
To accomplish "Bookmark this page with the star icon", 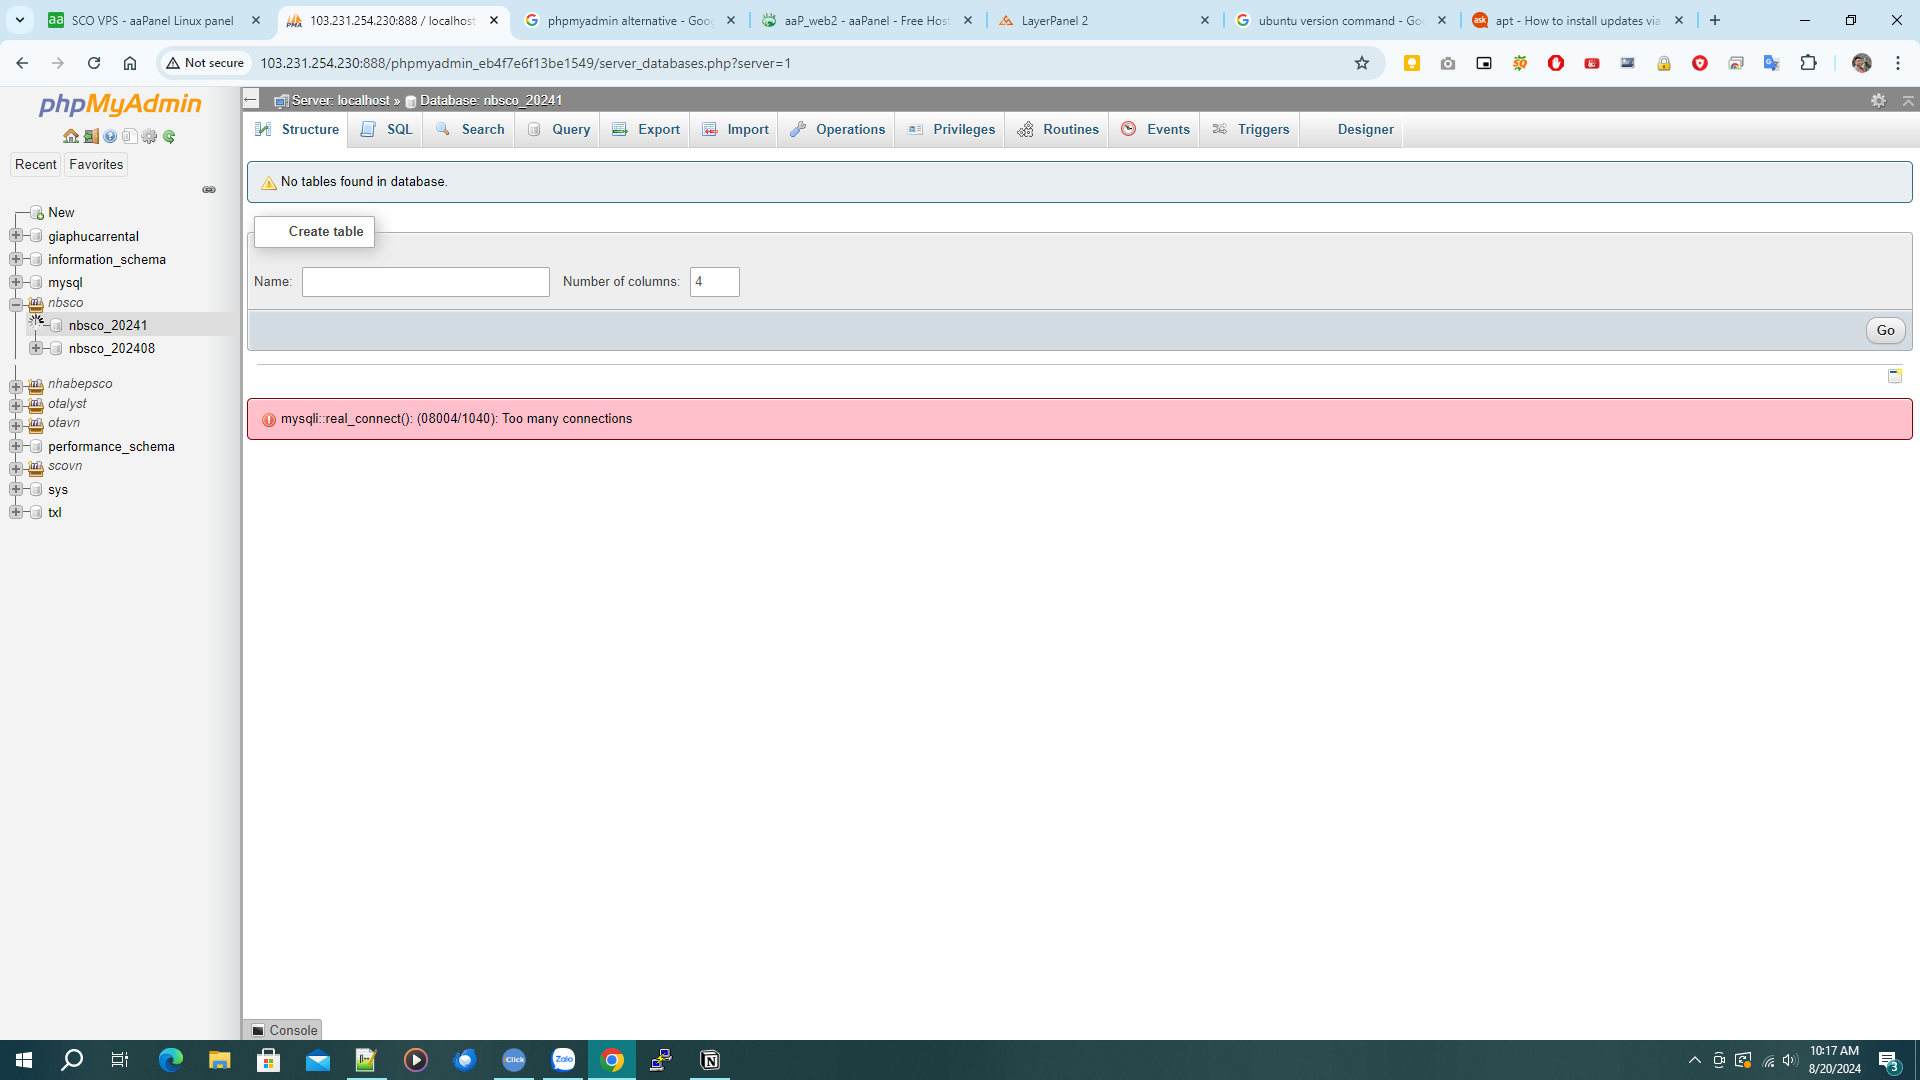I will (1361, 63).
